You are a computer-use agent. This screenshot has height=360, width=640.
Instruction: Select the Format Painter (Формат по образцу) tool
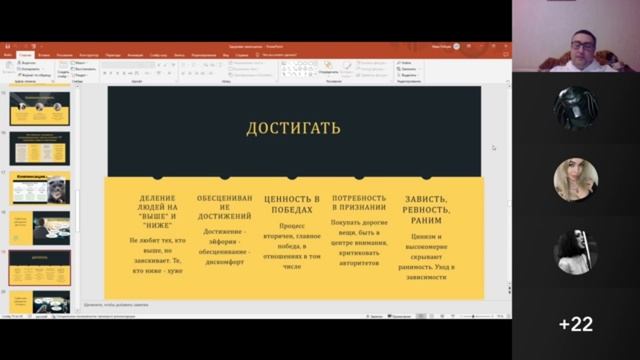pos(34,75)
